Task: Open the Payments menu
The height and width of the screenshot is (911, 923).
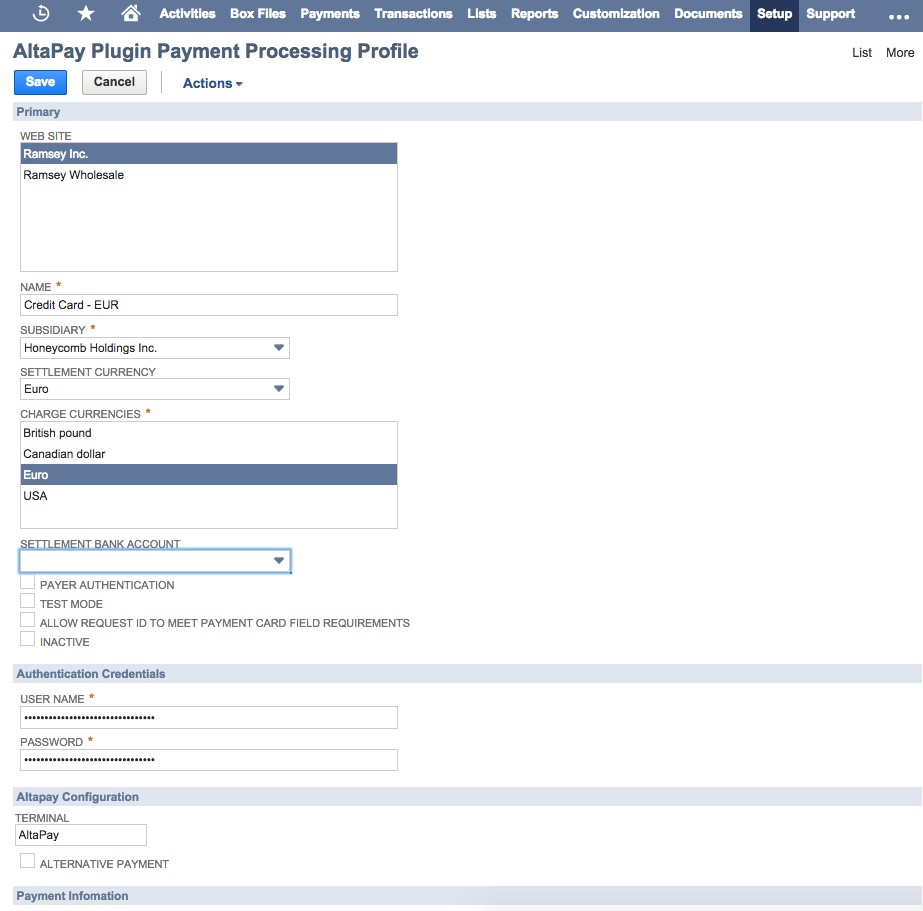Action: click(x=329, y=14)
